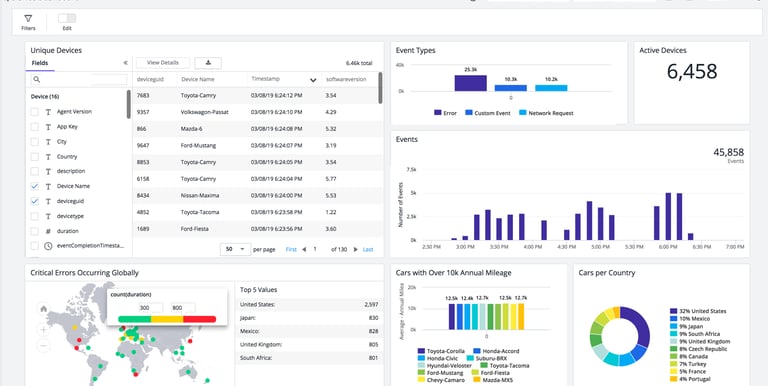Screen dimensions: 768x386
Task: Check the description field checkbox
Action: click(x=35, y=171)
